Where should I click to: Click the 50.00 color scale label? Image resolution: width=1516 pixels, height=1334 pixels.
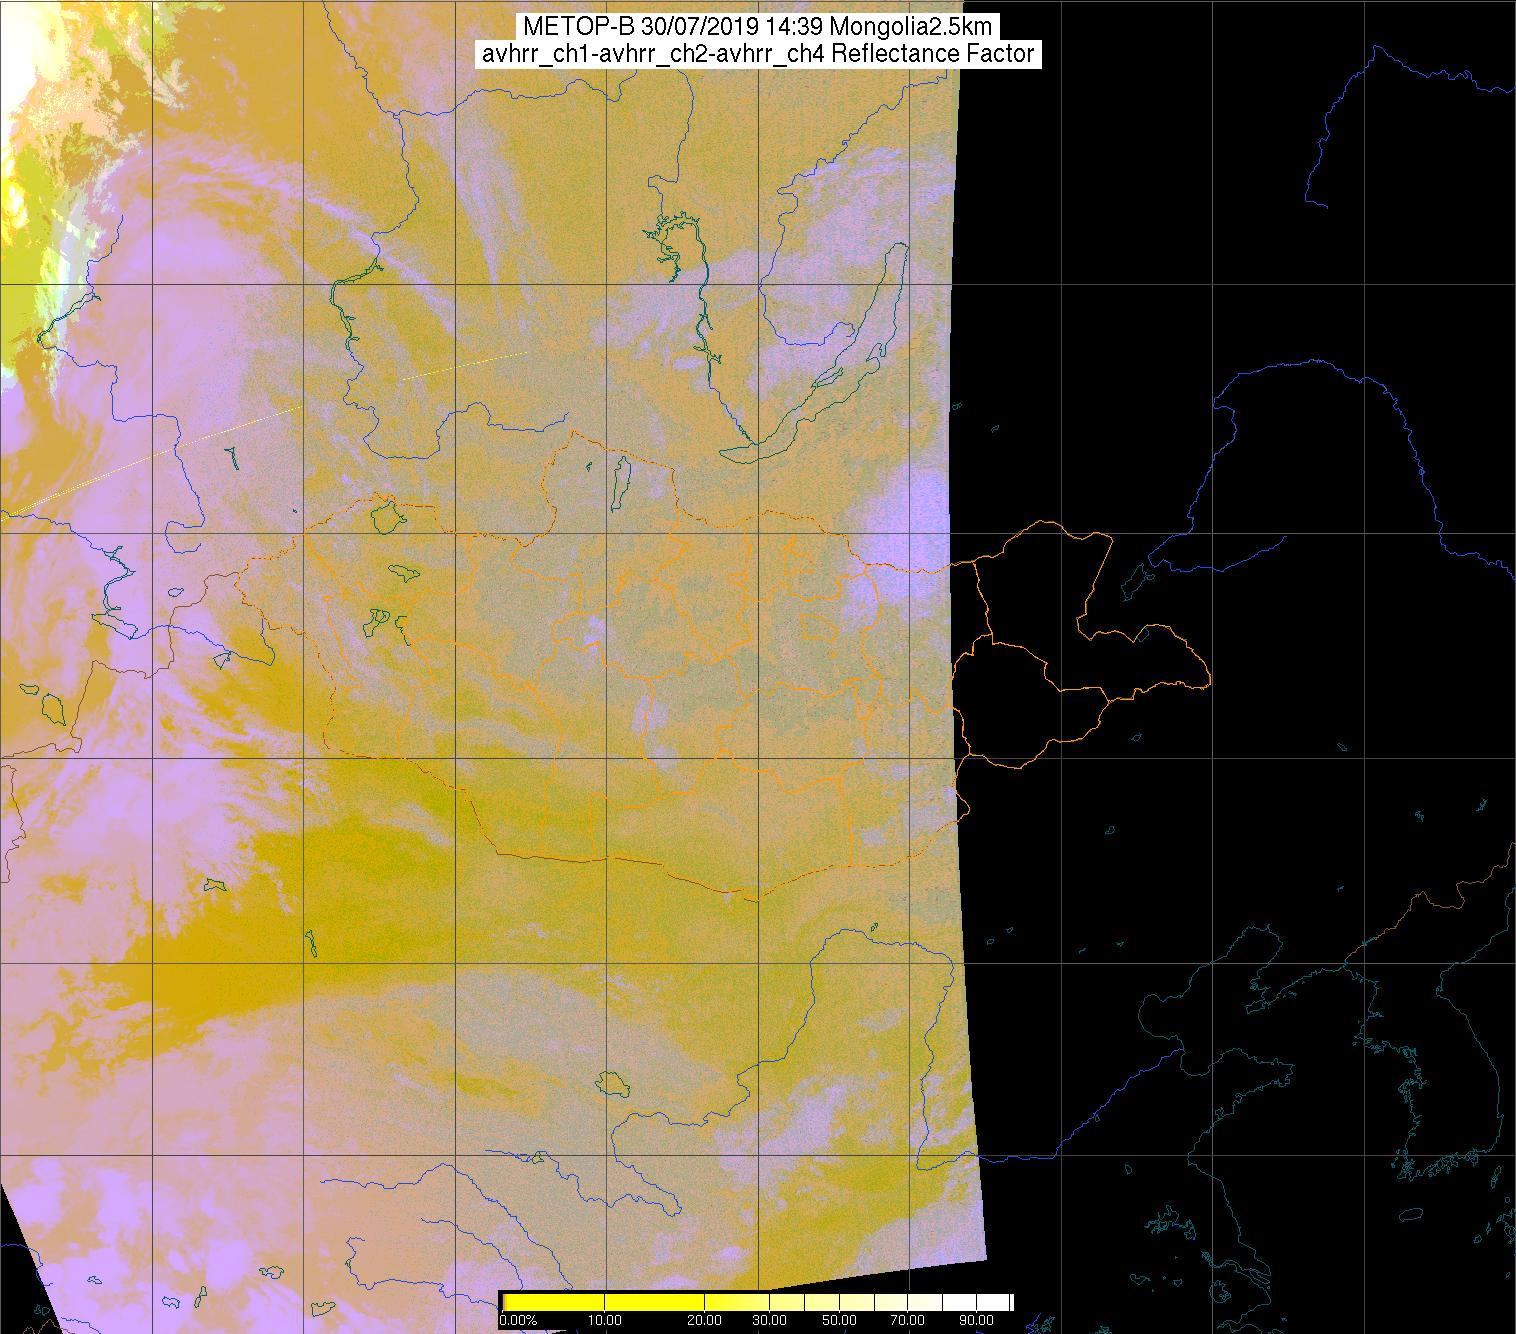coord(840,1321)
